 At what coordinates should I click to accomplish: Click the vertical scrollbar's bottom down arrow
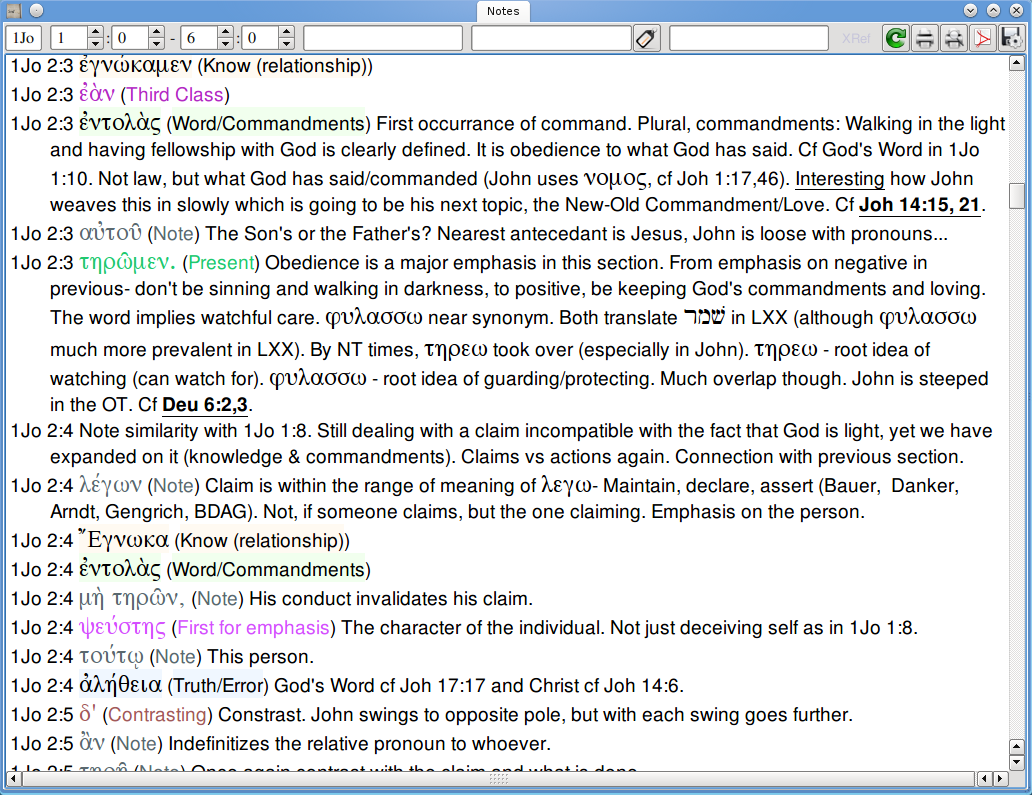[x=1017, y=761]
